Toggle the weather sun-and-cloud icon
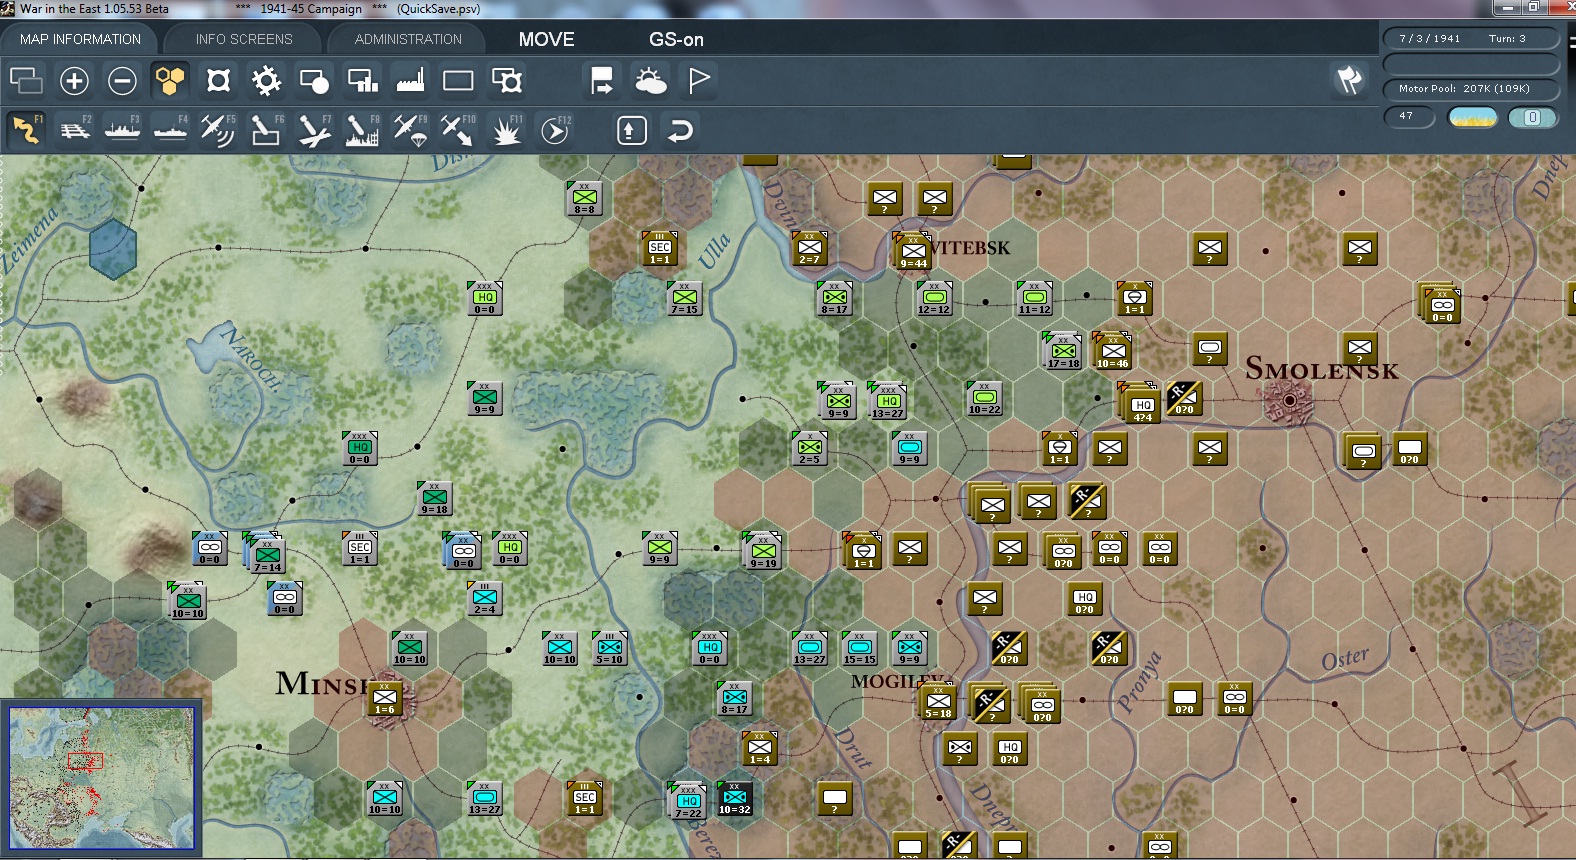This screenshot has height=860, width=1576. 650,80
